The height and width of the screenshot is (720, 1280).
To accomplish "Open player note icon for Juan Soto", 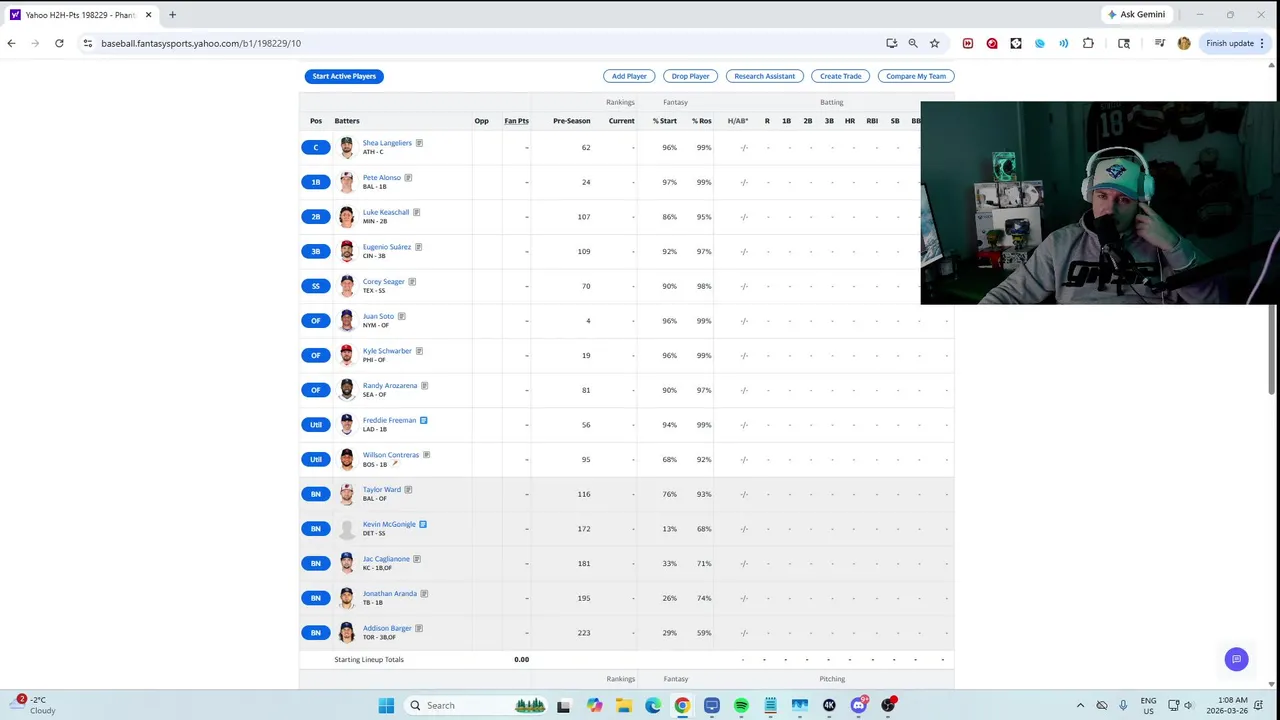I will (x=402, y=316).
